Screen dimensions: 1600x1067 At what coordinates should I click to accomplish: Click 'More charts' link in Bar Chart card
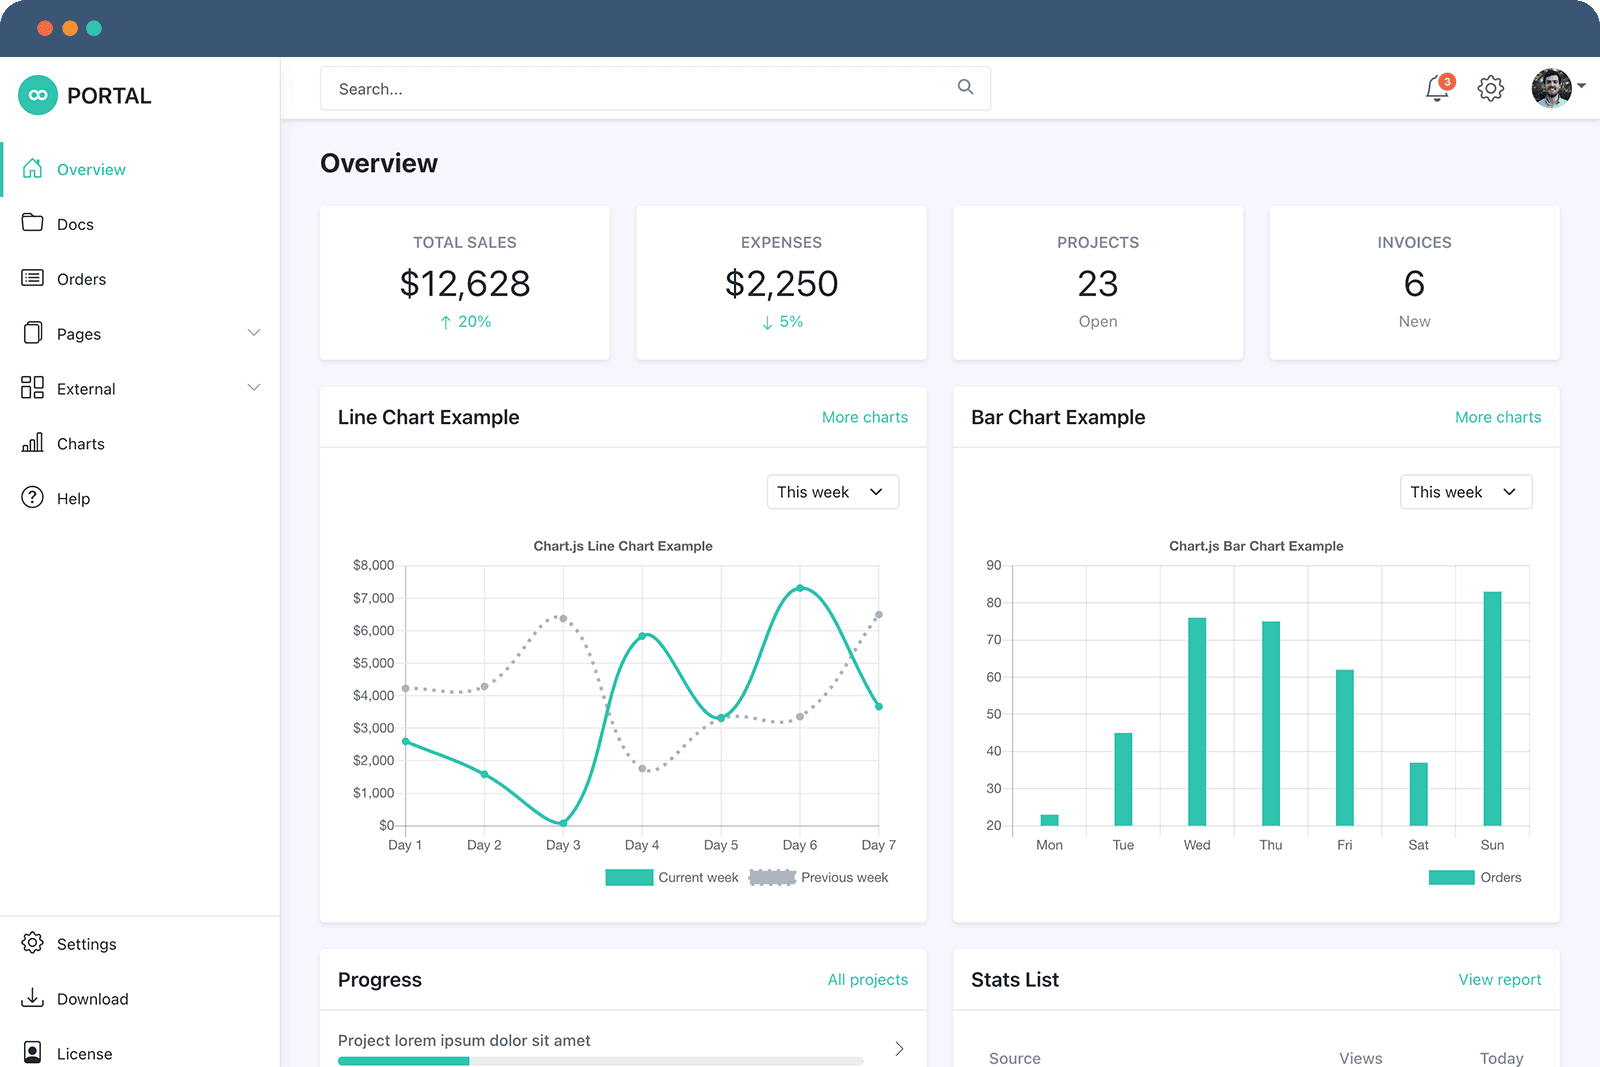coord(1498,417)
